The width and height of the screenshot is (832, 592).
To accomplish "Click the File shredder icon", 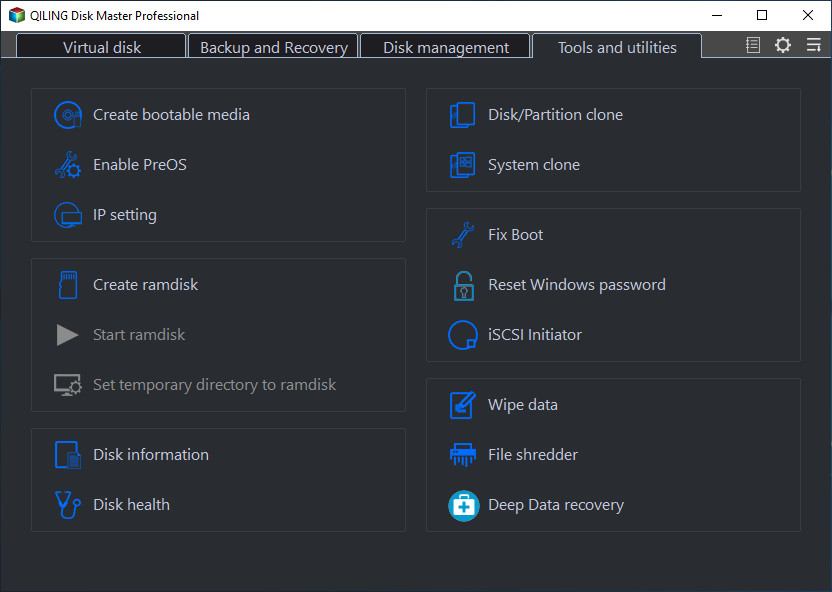I will (463, 455).
